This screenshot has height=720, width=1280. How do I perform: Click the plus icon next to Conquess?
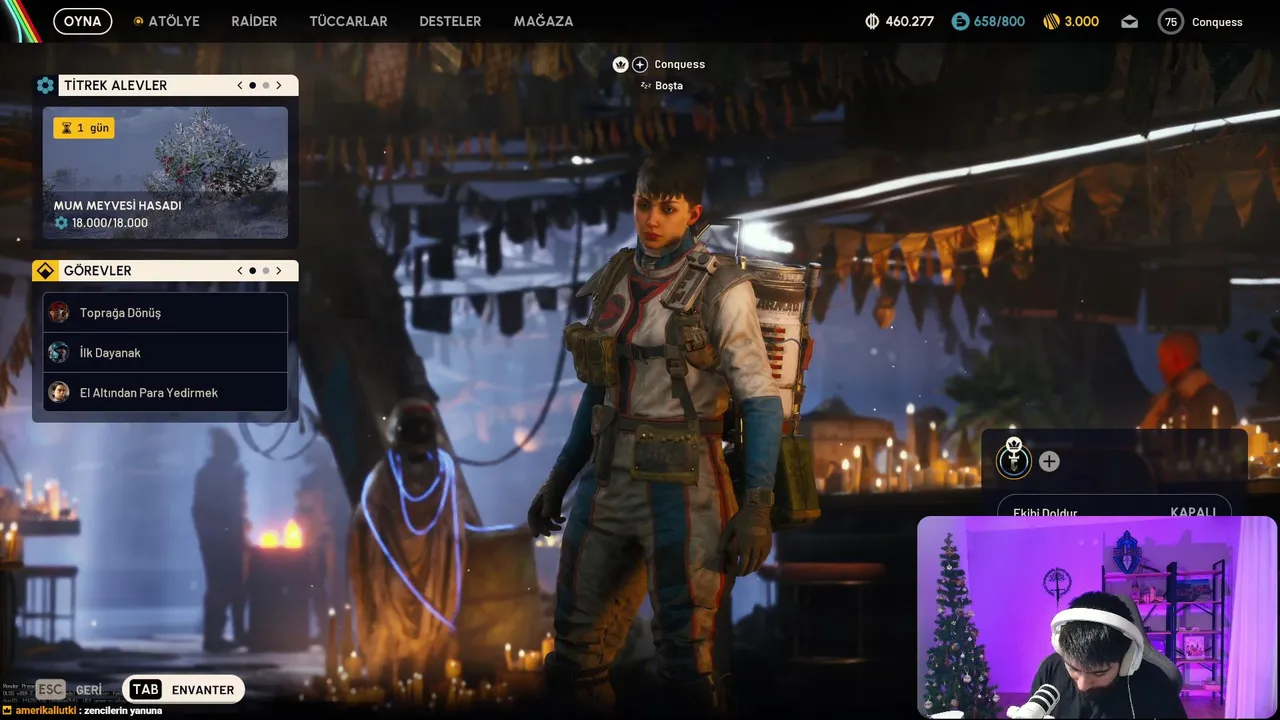(640, 64)
